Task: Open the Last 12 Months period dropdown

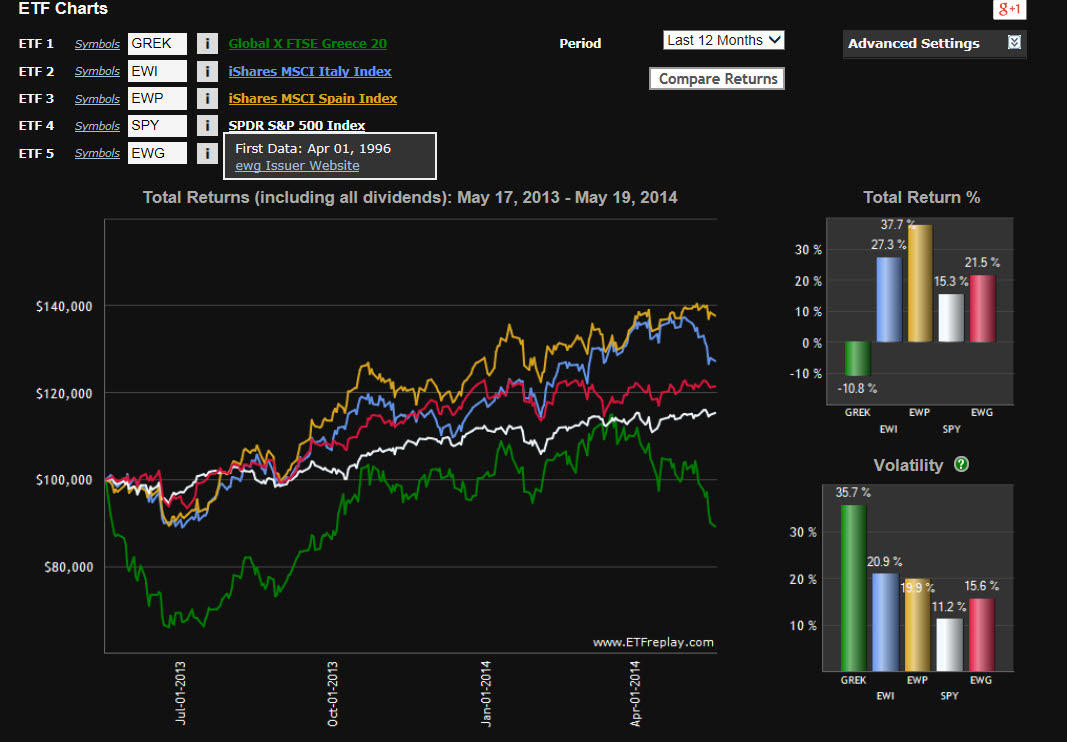Action: (x=724, y=41)
